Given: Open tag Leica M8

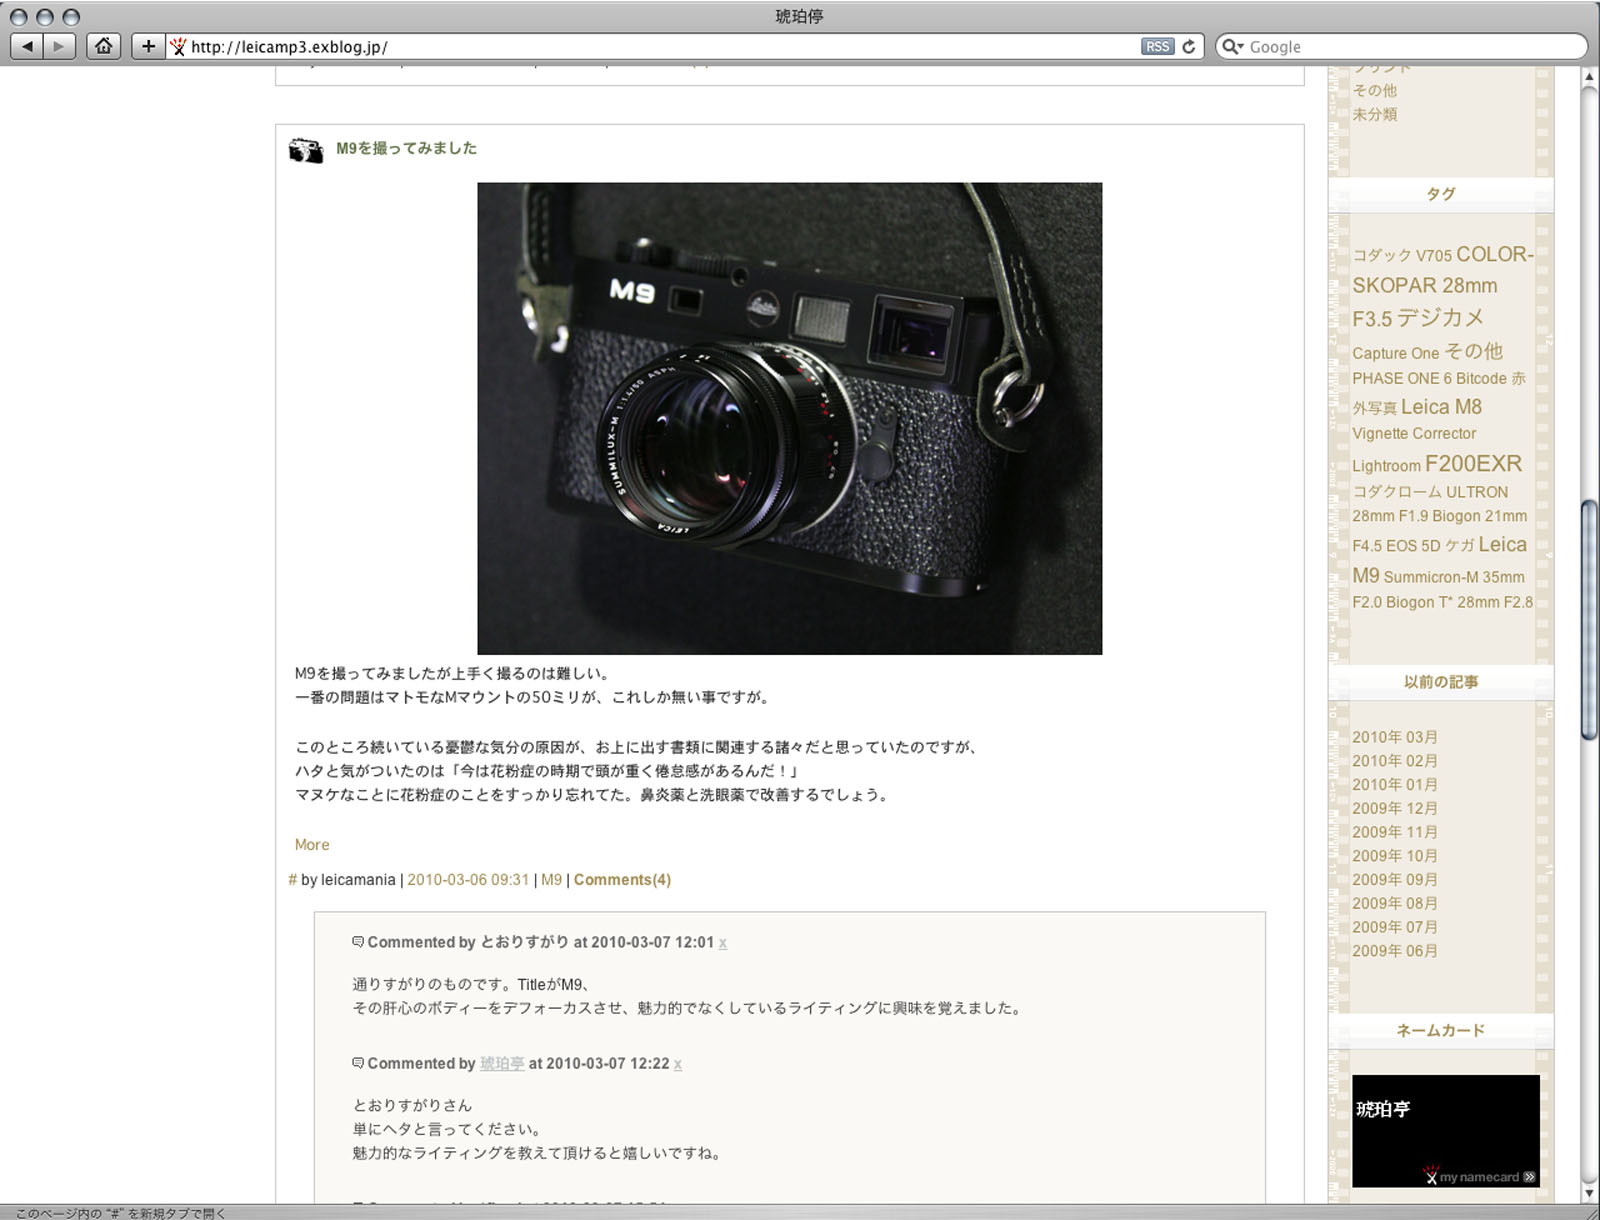Looking at the screenshot, I should pos(1441,407).
